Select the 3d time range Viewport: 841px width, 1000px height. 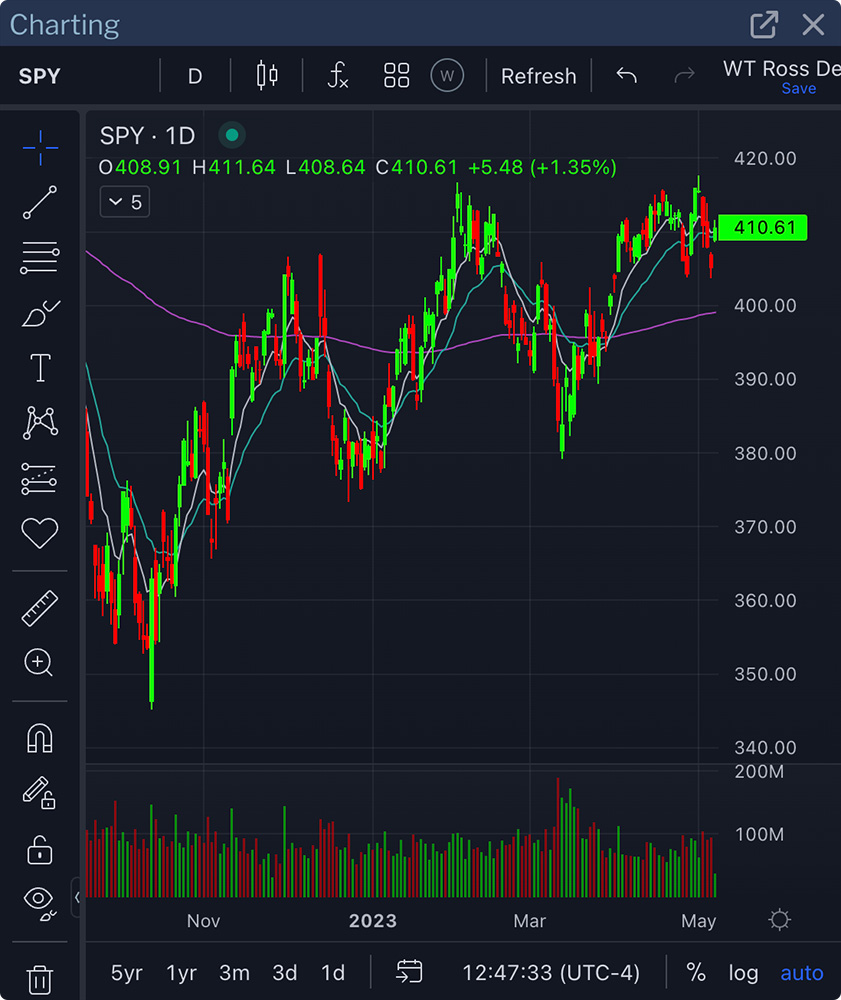[284, 973]
